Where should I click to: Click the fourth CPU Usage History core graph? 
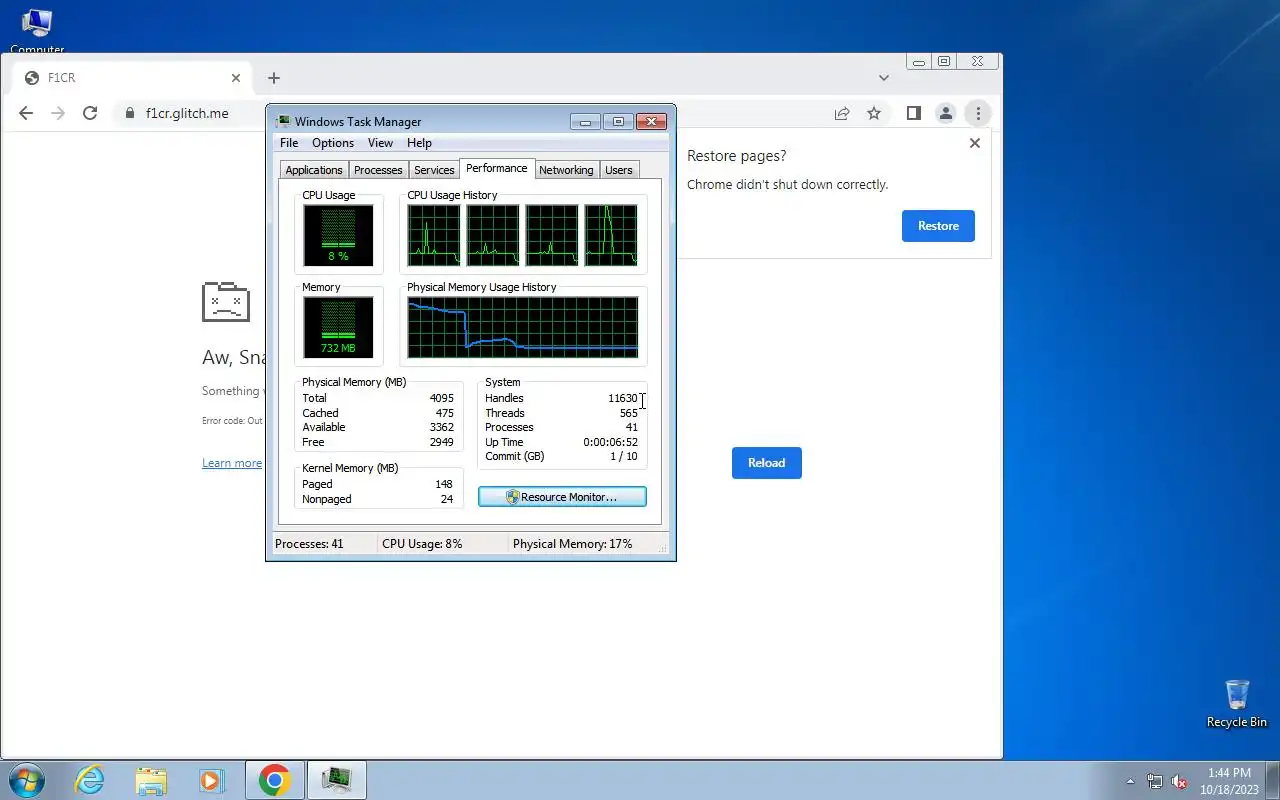611,235
